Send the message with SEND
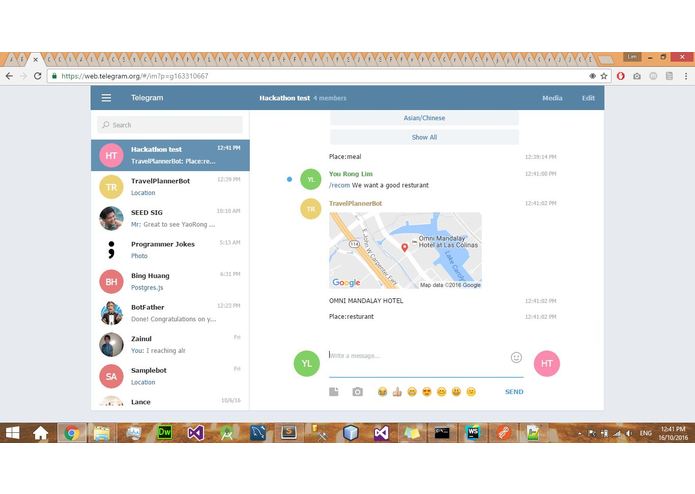 pyautogui.click(x=514, y=392)
